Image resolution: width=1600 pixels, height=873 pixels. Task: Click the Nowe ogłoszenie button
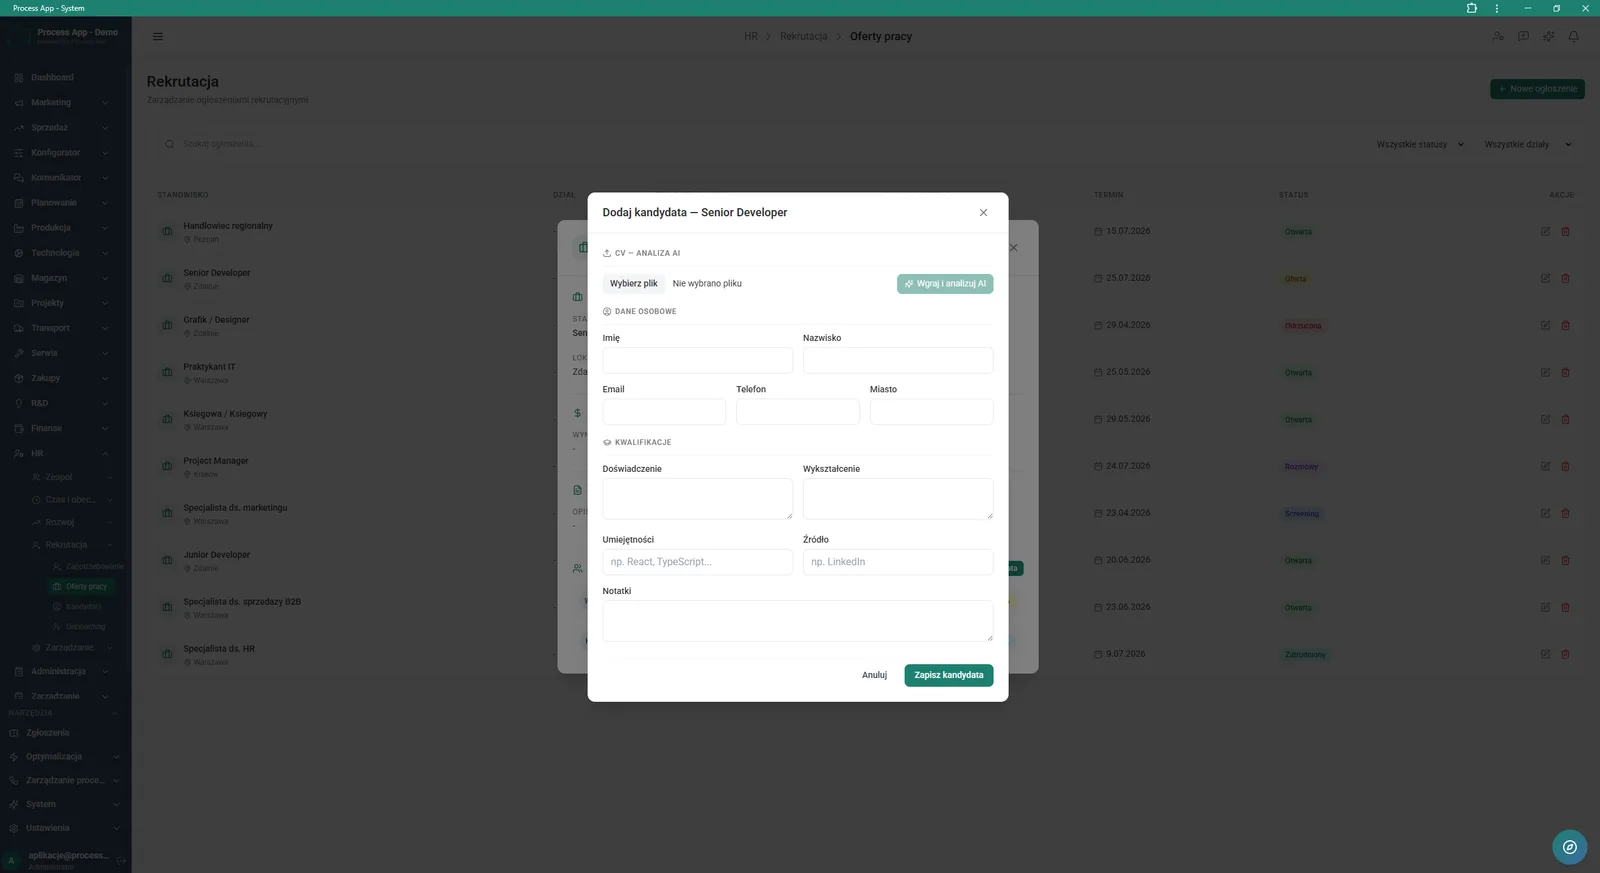1537,89
